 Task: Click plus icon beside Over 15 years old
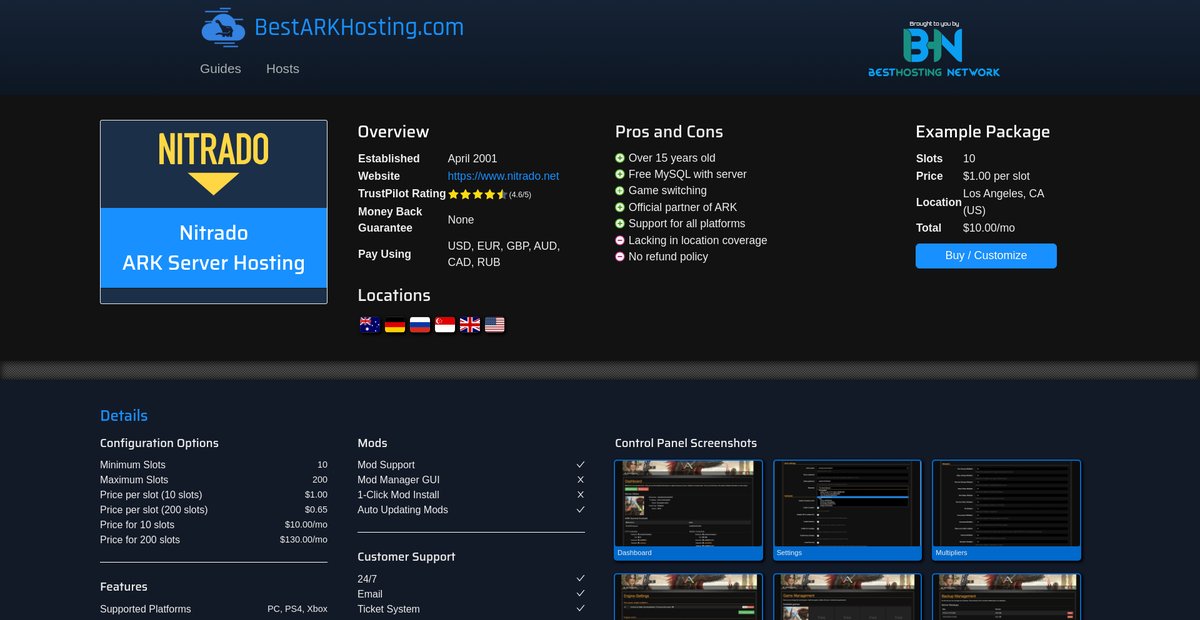pyautogui.click(x=620, y=158)
